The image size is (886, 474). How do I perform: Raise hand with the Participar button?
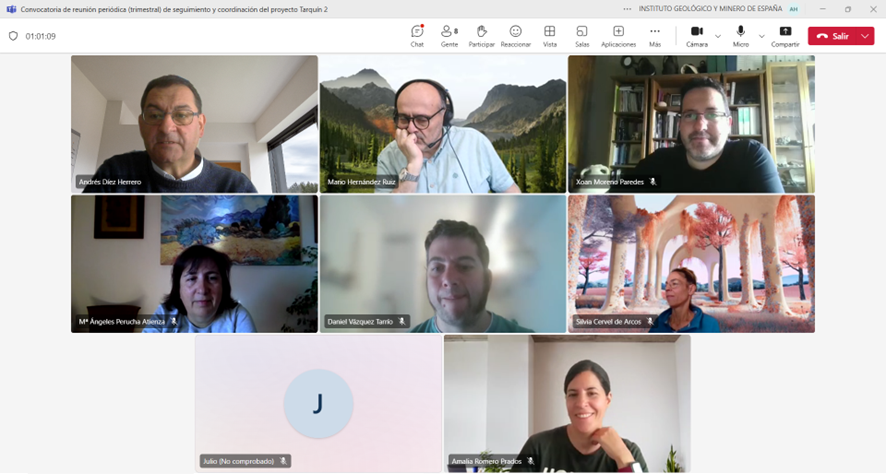[x=481, y=35]
